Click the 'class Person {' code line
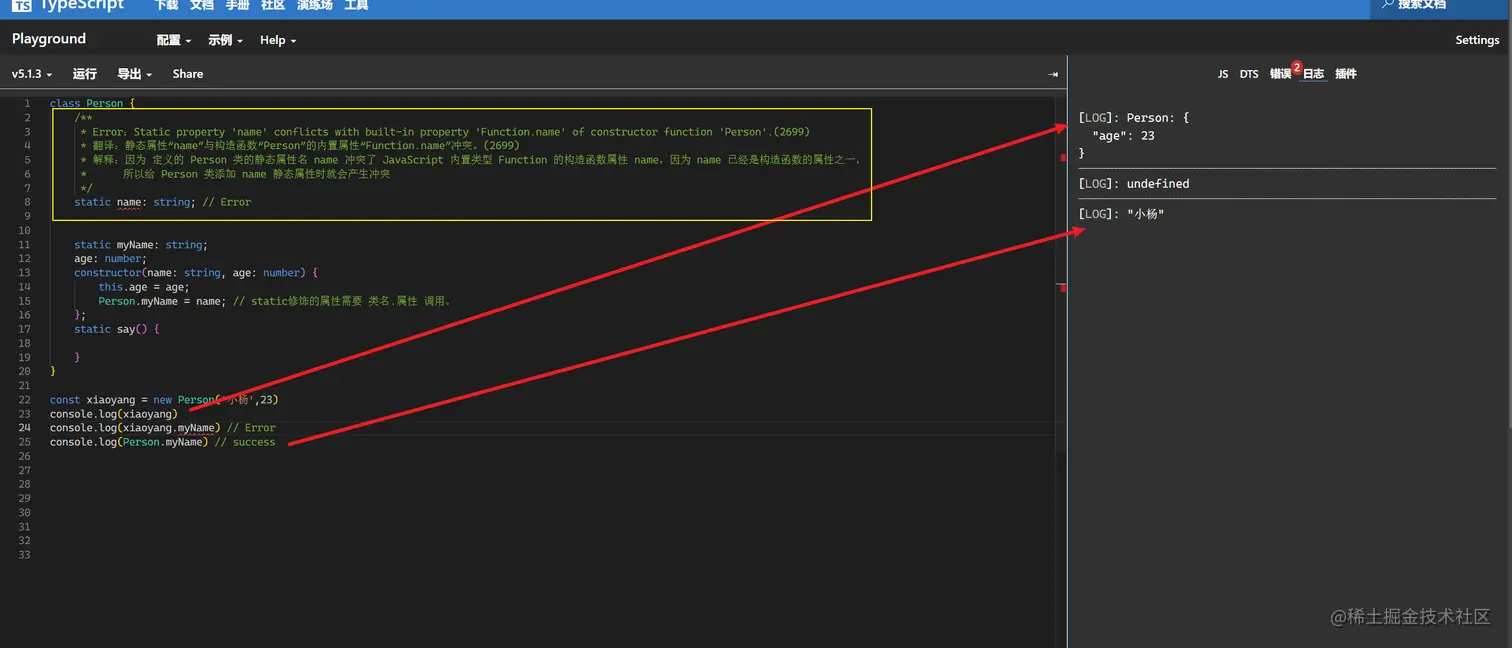This screenshot has width=1512, height=648. (92, 103)
